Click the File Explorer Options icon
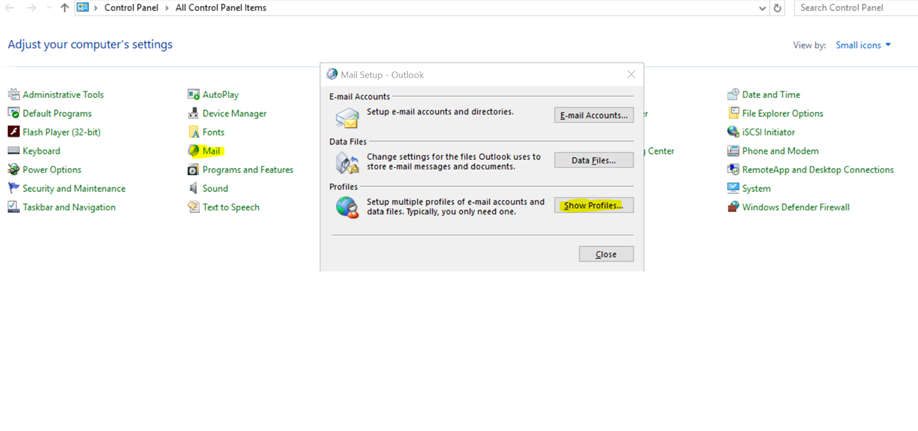The image size is (918, 431). 733,114
